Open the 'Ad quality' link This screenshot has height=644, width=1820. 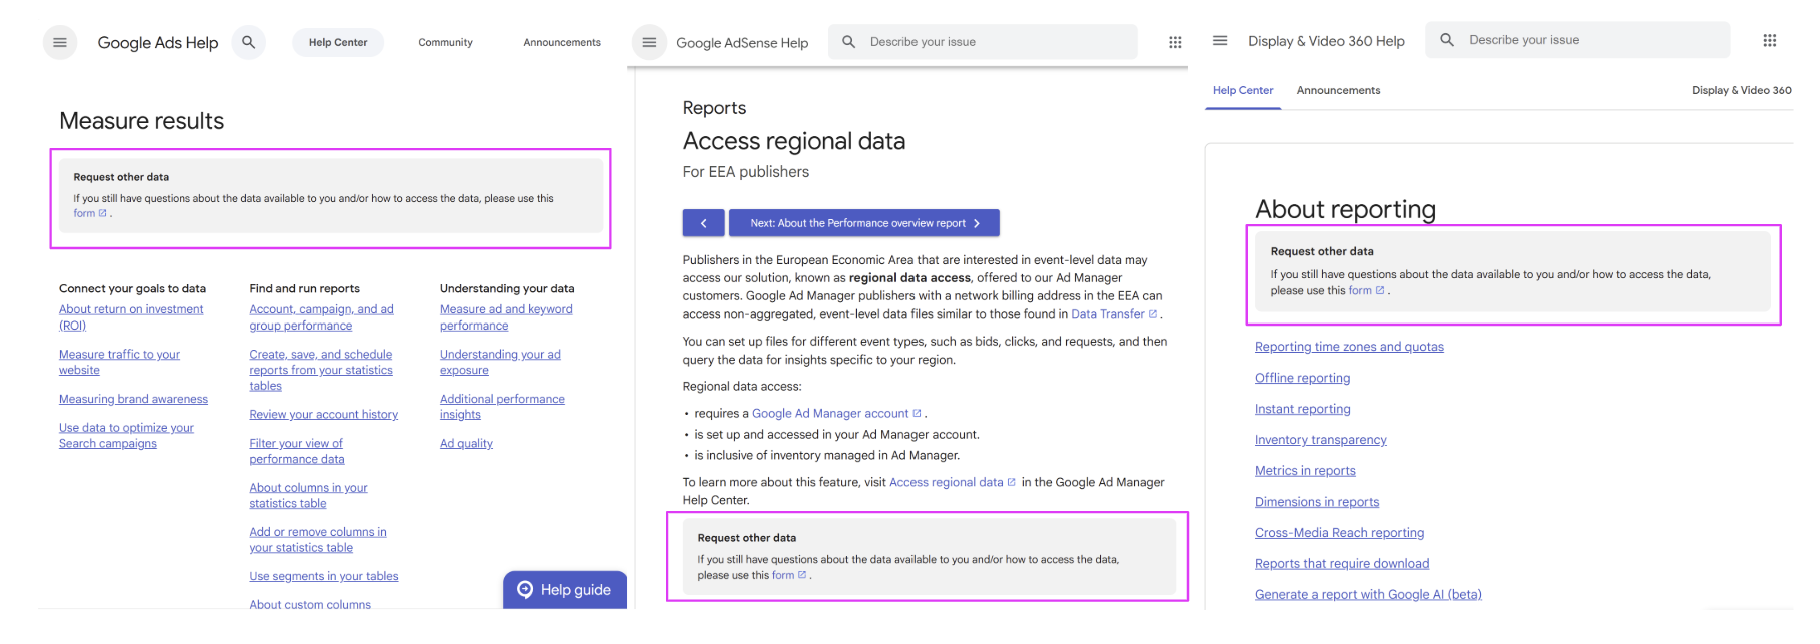point(466,443)
